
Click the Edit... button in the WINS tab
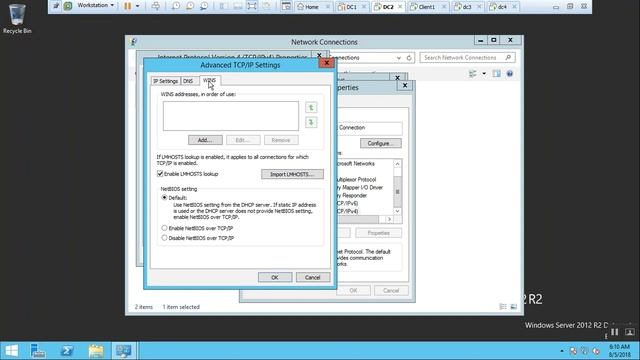[243, 140]
